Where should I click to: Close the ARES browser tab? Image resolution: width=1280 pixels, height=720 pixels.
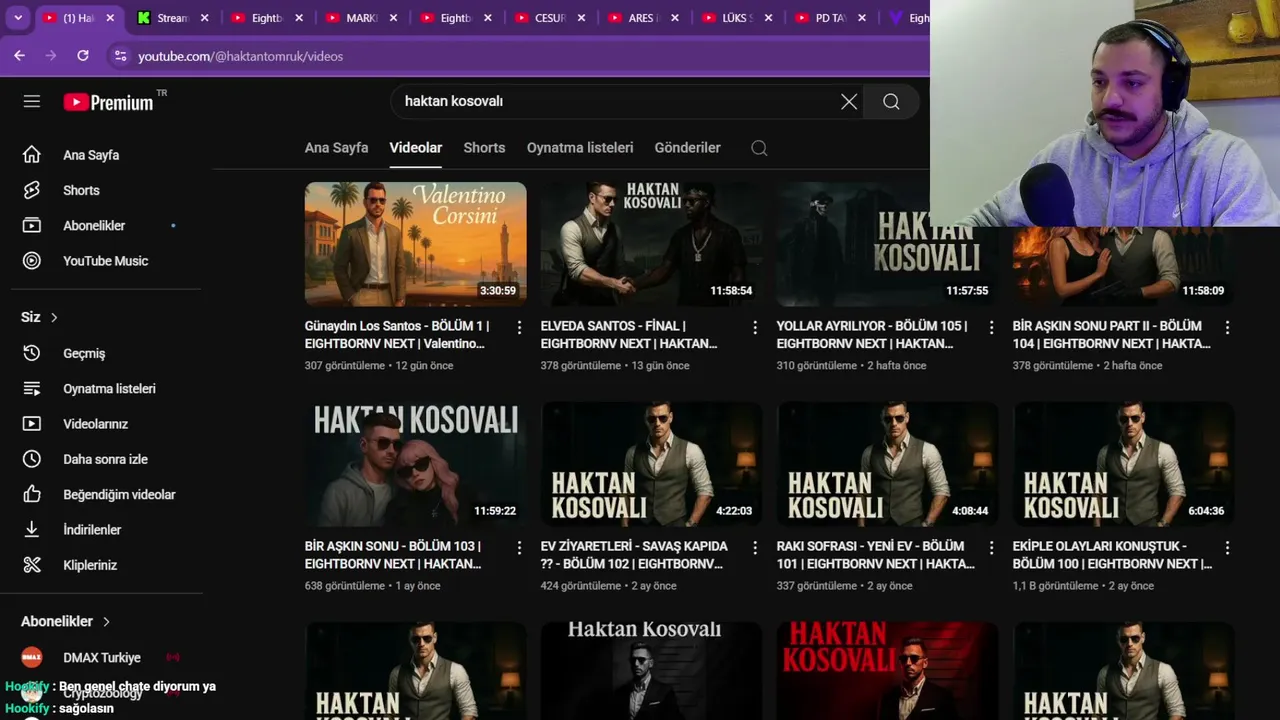pos(675,18)
